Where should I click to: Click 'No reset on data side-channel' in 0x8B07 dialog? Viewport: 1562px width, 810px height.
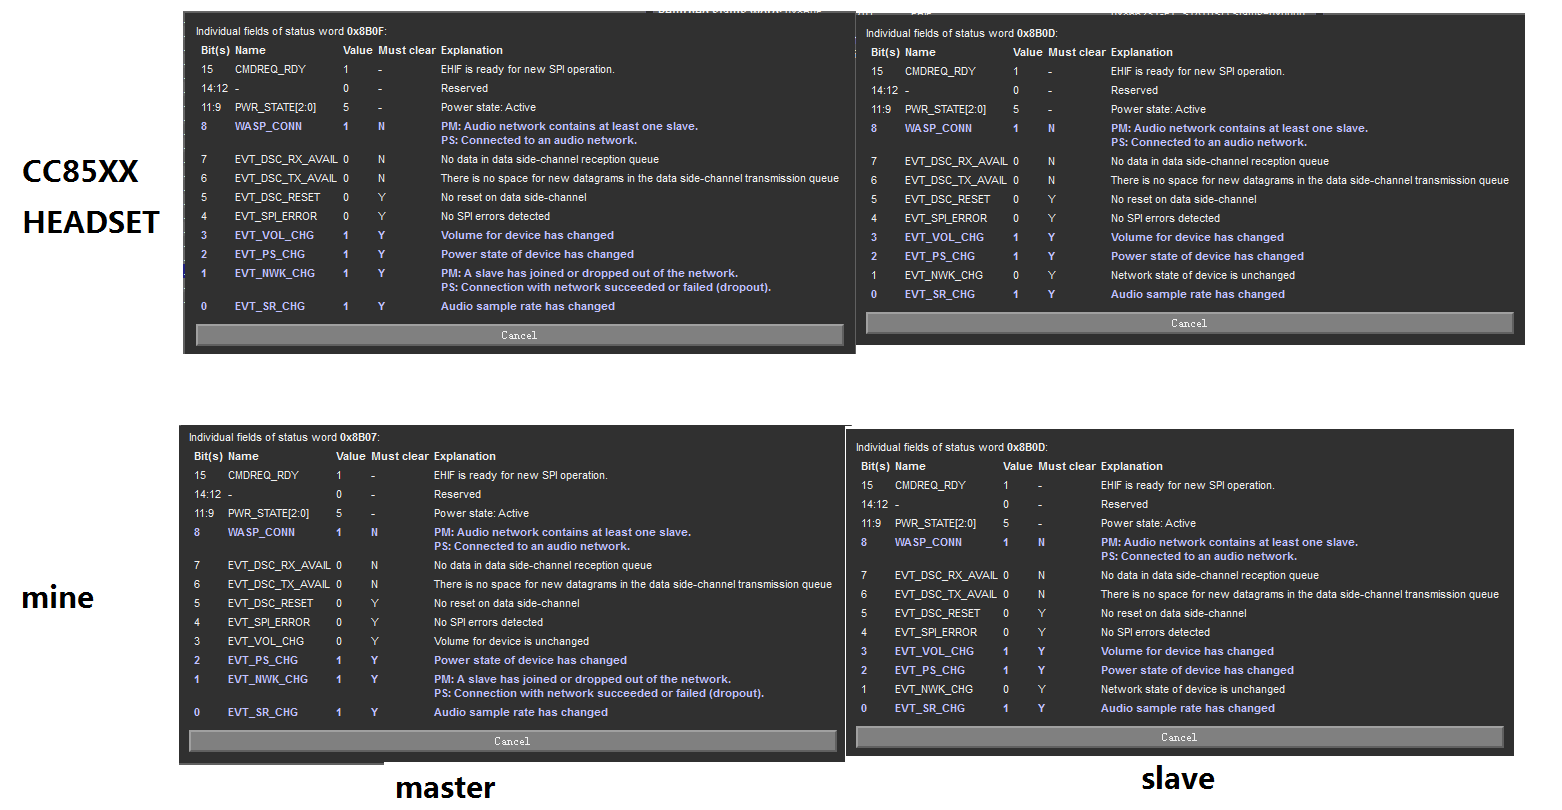click(507, 604)
